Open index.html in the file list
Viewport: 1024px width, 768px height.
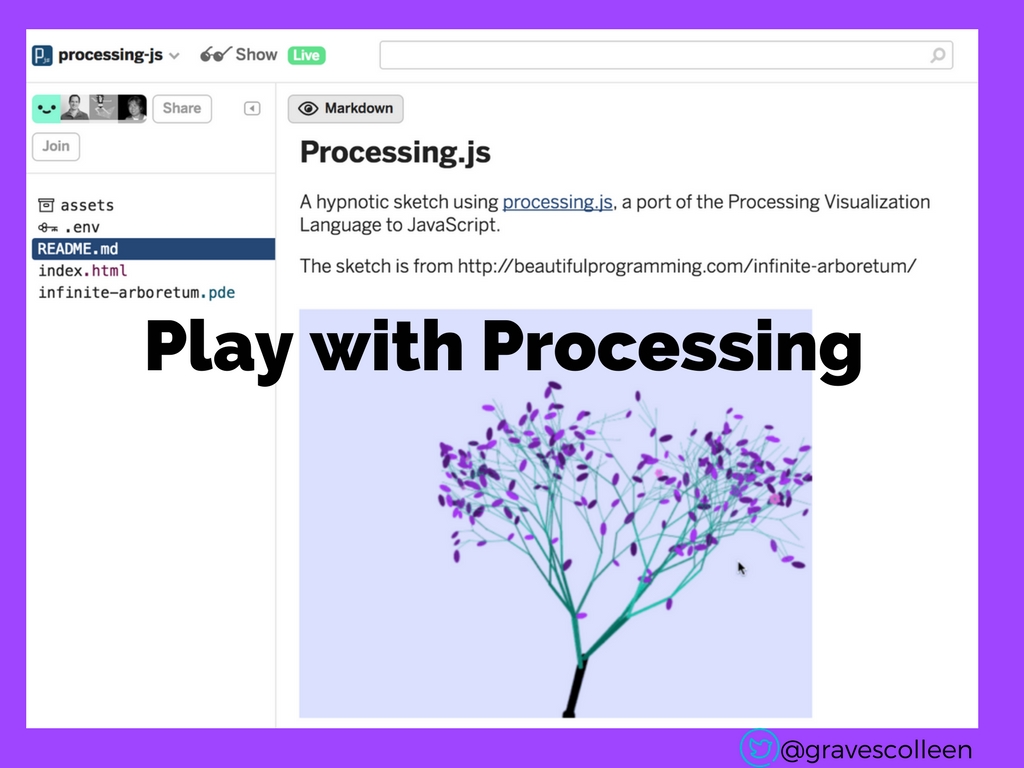click(x=83, y=271)
